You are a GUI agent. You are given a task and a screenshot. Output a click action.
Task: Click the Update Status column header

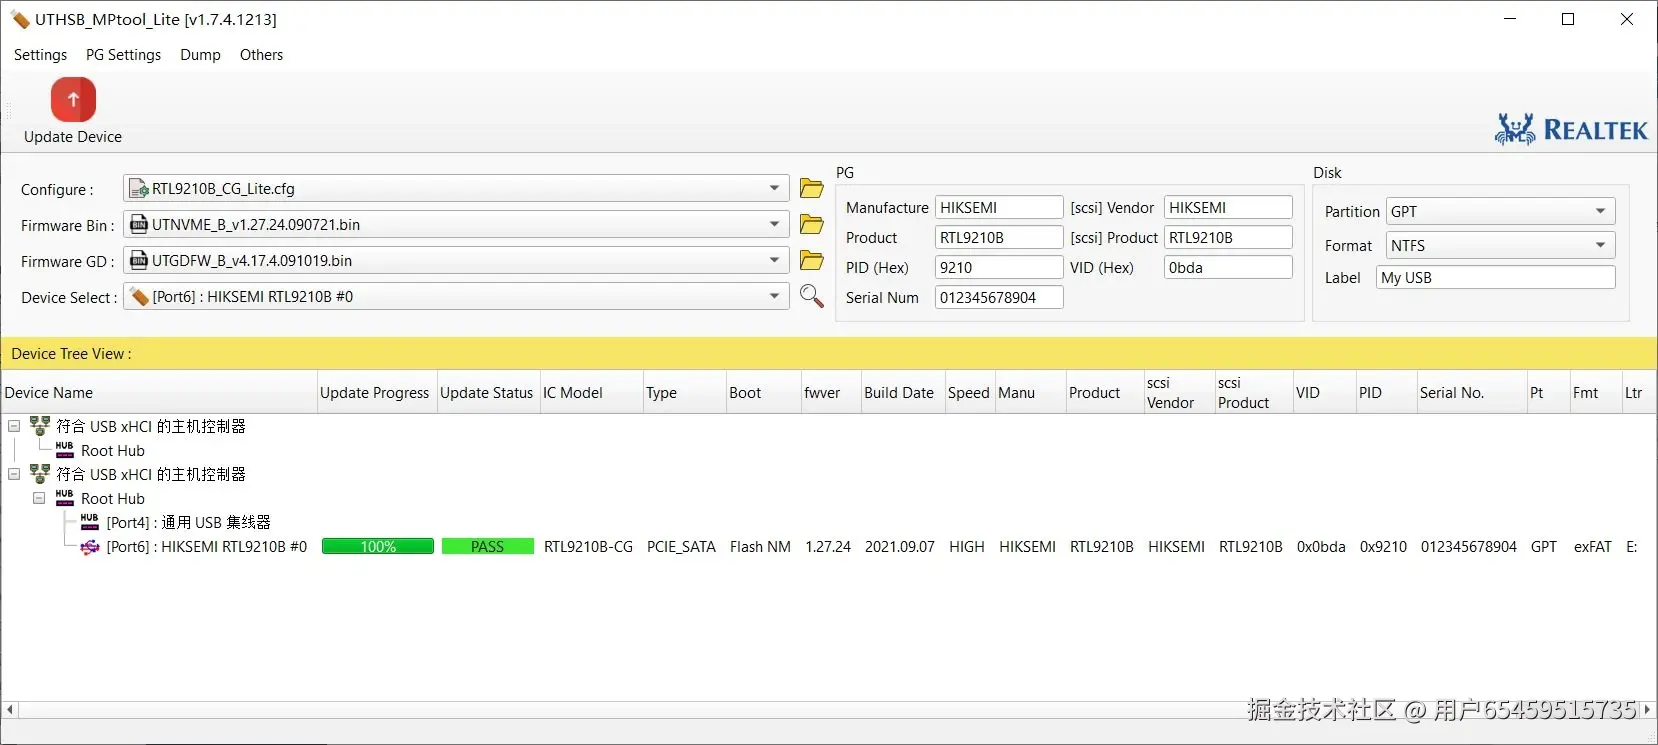(x=488, y=393)
